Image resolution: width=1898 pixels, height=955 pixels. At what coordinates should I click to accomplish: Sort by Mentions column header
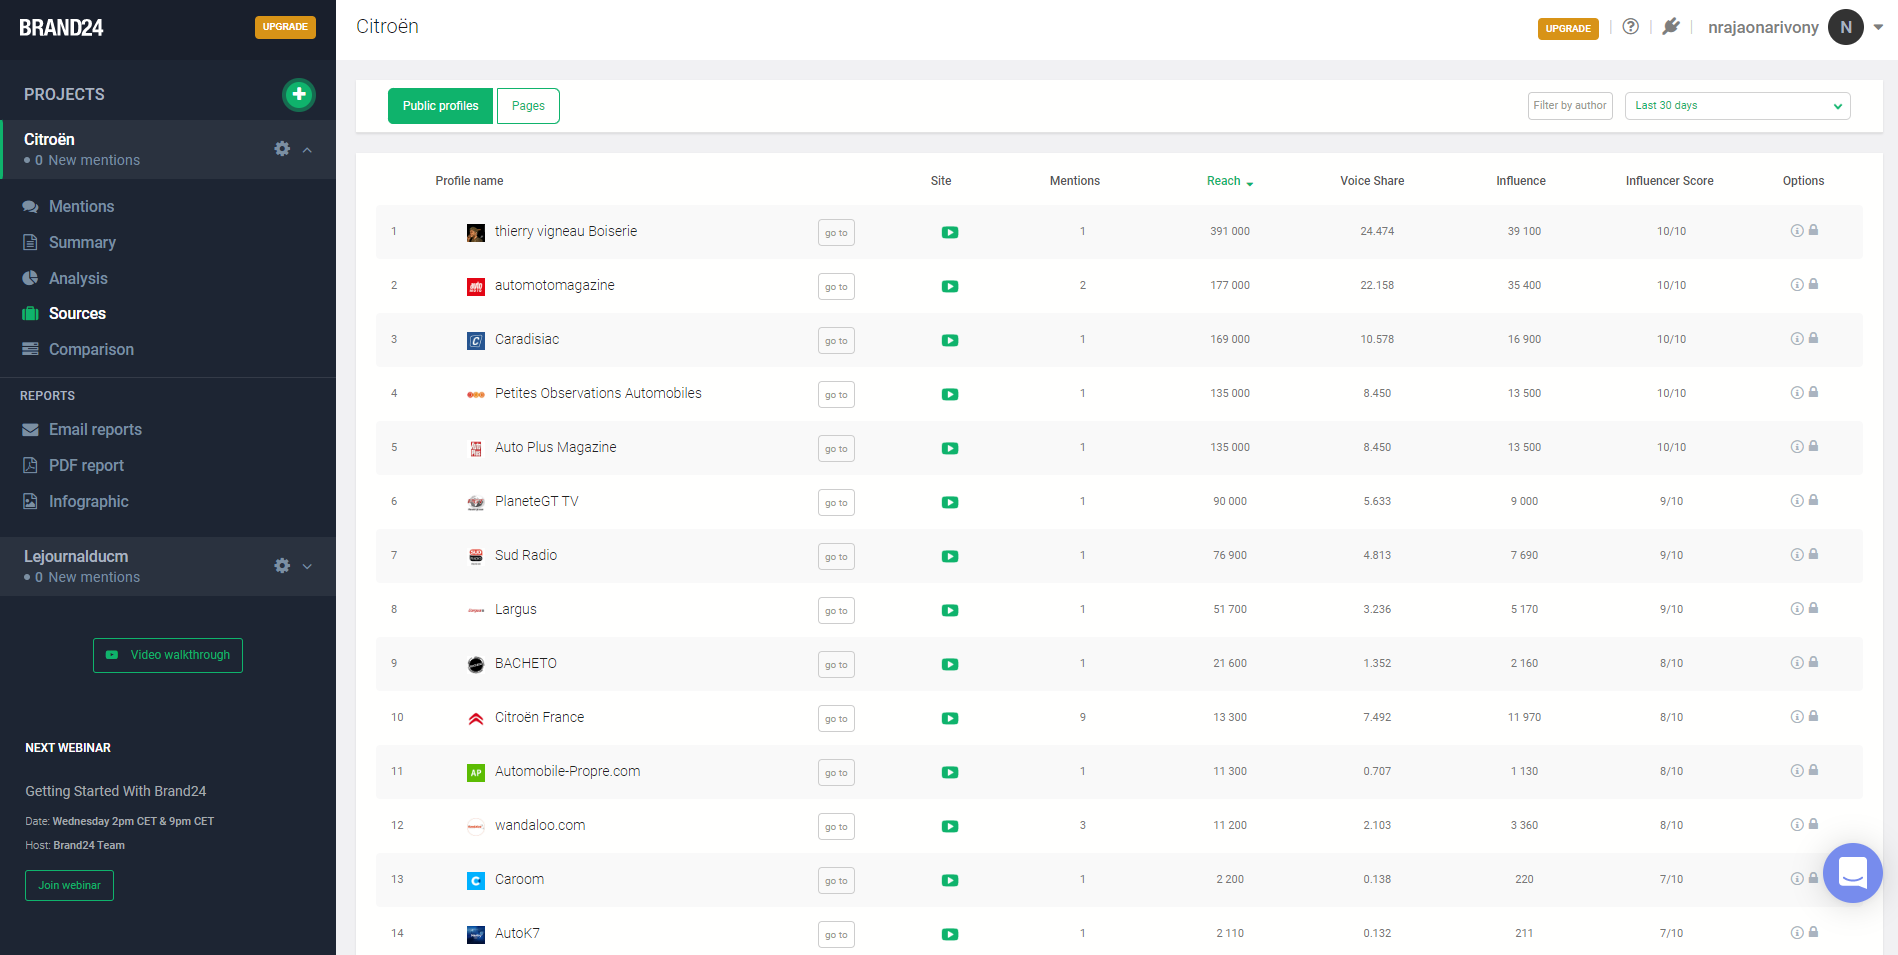(1074, 181)
